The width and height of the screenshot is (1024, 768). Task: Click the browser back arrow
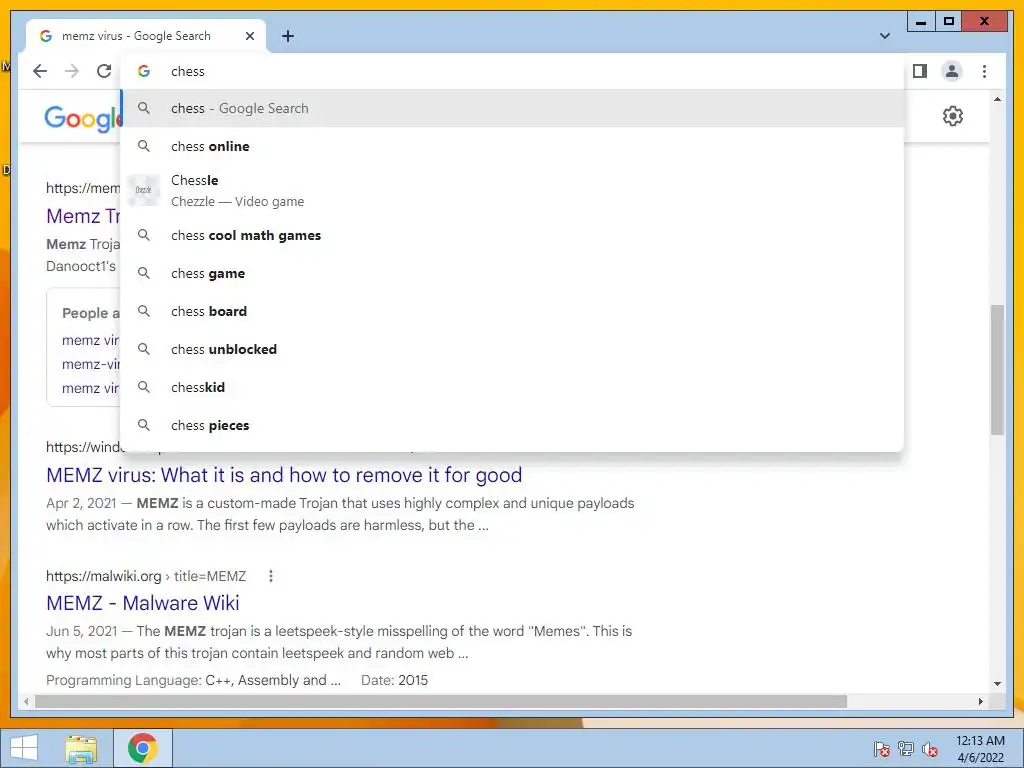point(40,71)
